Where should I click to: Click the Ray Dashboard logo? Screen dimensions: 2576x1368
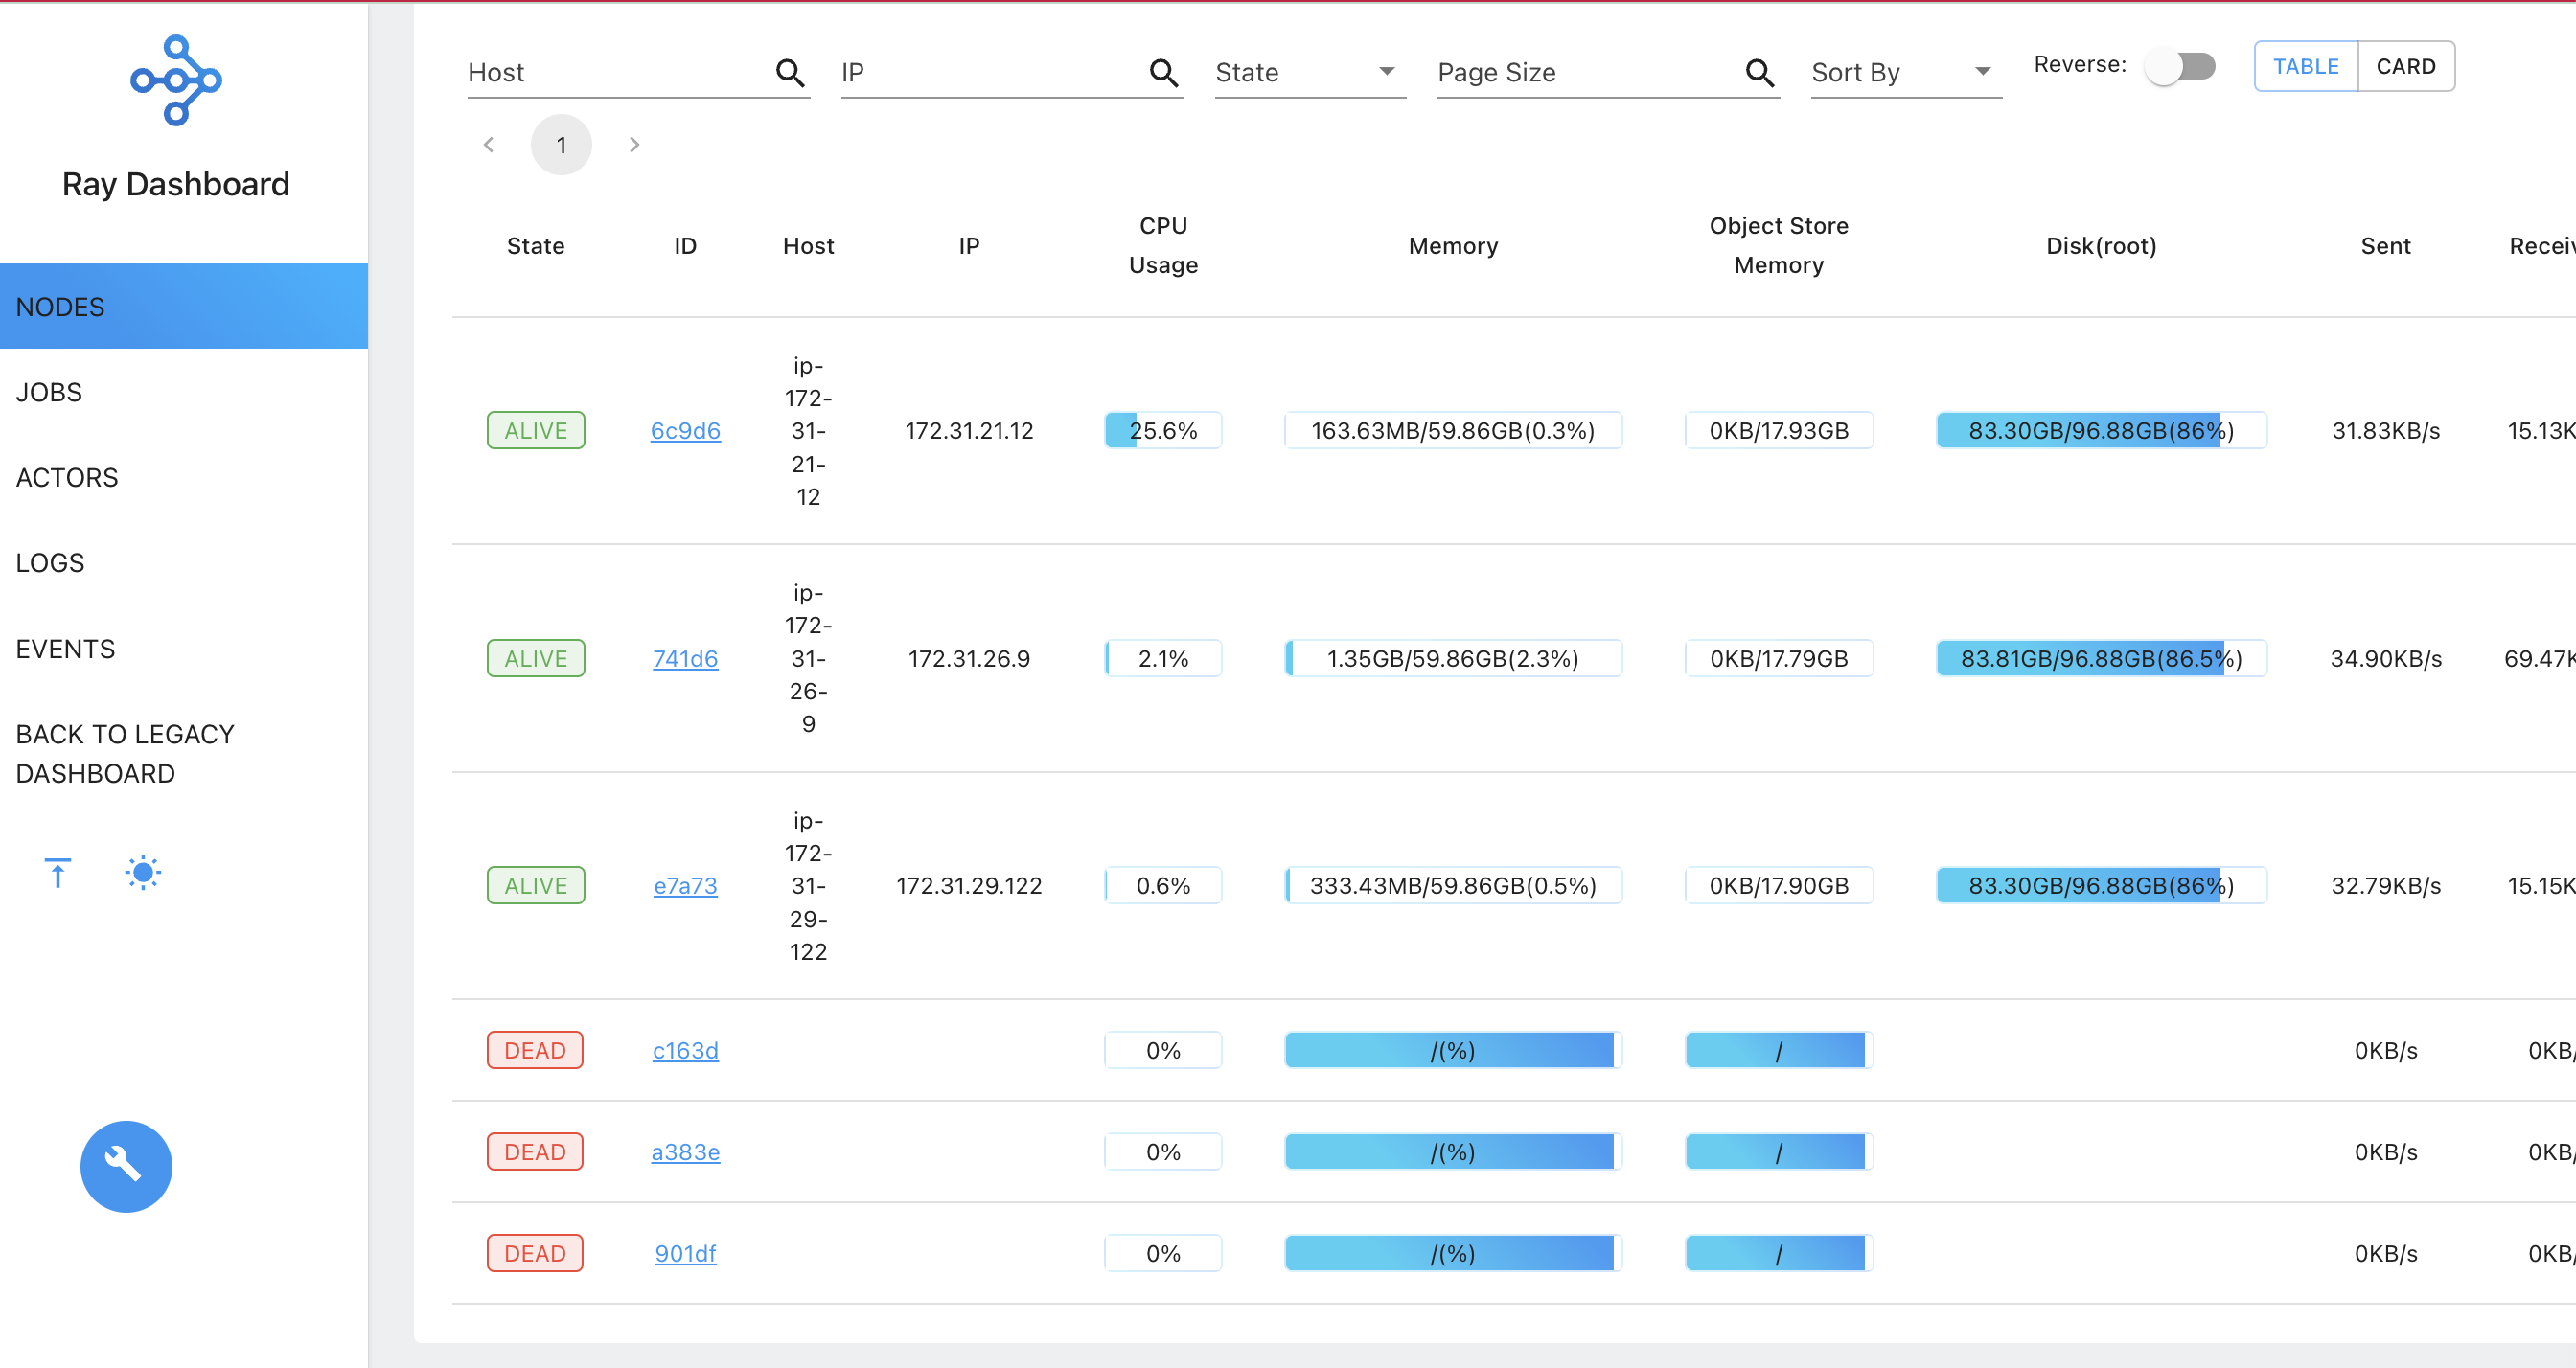(176, 80)
